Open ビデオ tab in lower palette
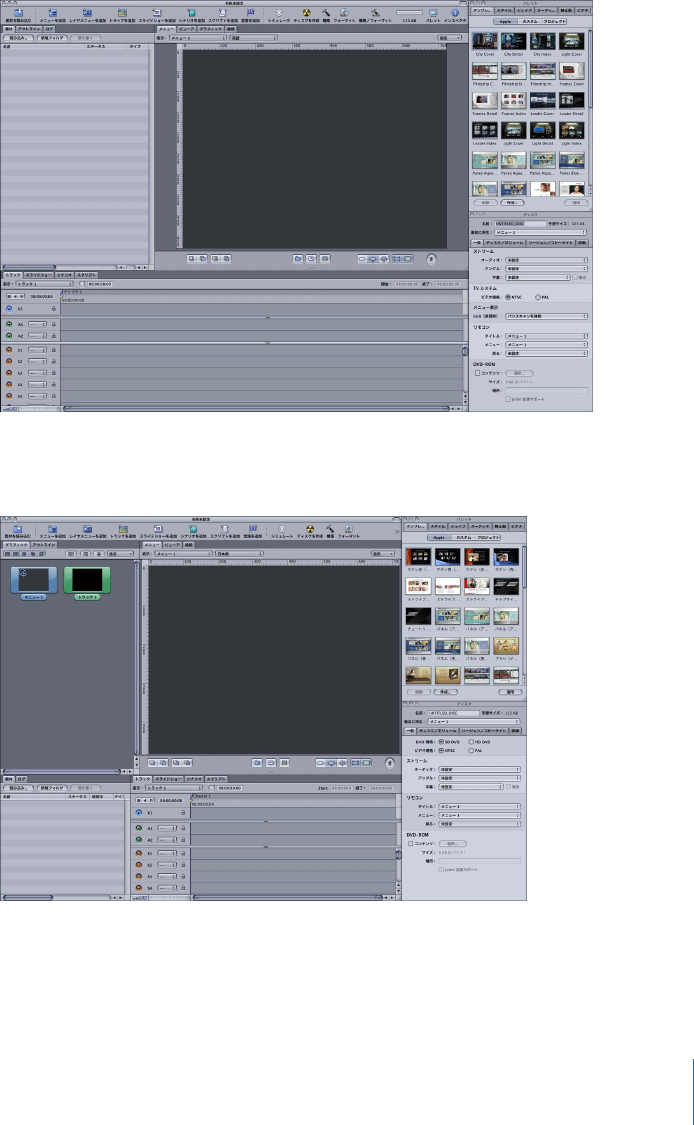The image size is (694, 1125). point(517,527)
